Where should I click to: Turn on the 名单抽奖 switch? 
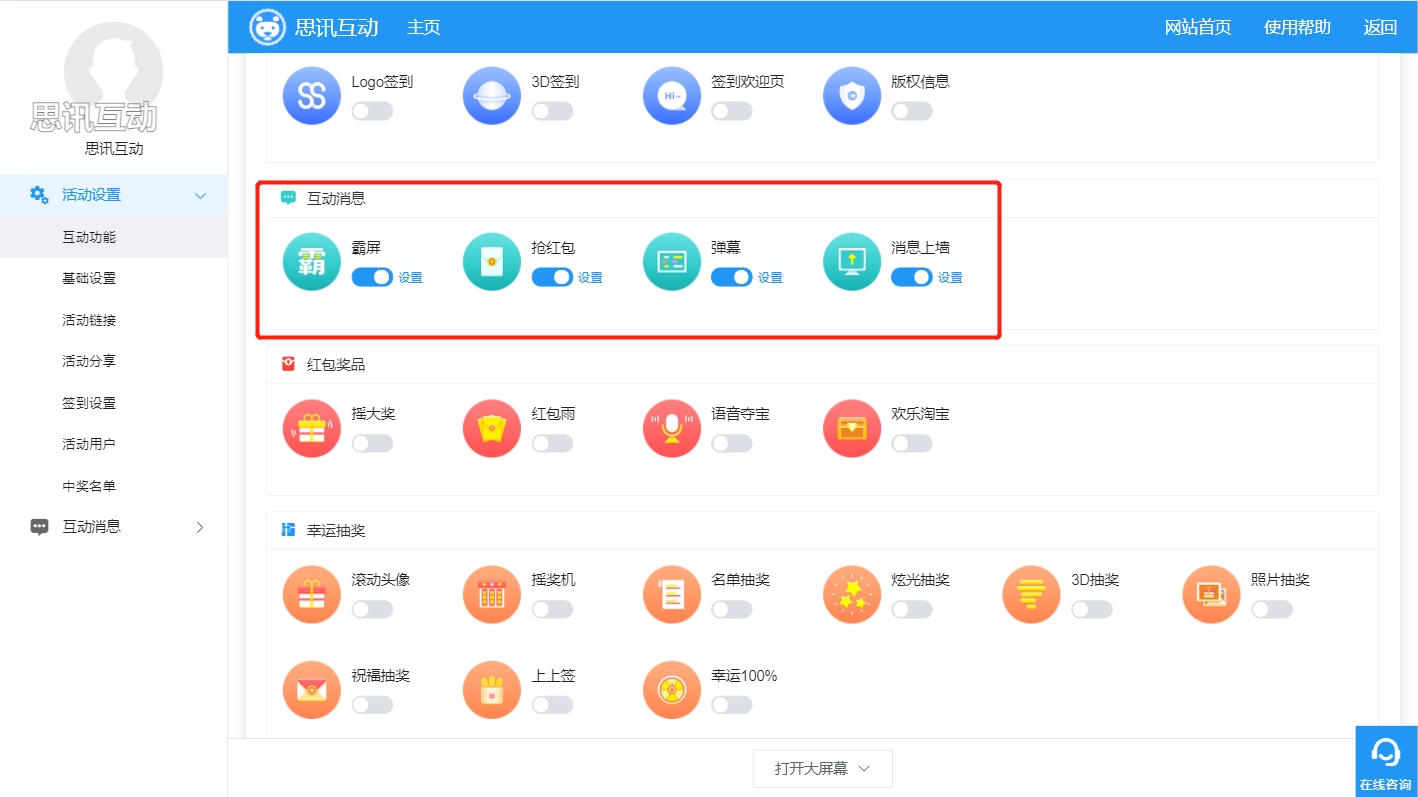[732, 609]
